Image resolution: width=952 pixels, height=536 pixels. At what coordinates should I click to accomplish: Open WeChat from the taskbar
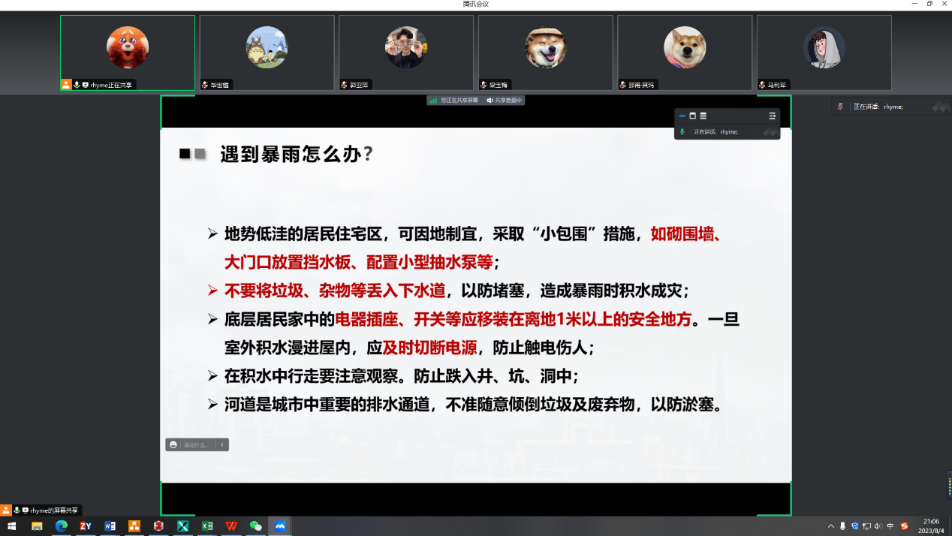[256, 526]
